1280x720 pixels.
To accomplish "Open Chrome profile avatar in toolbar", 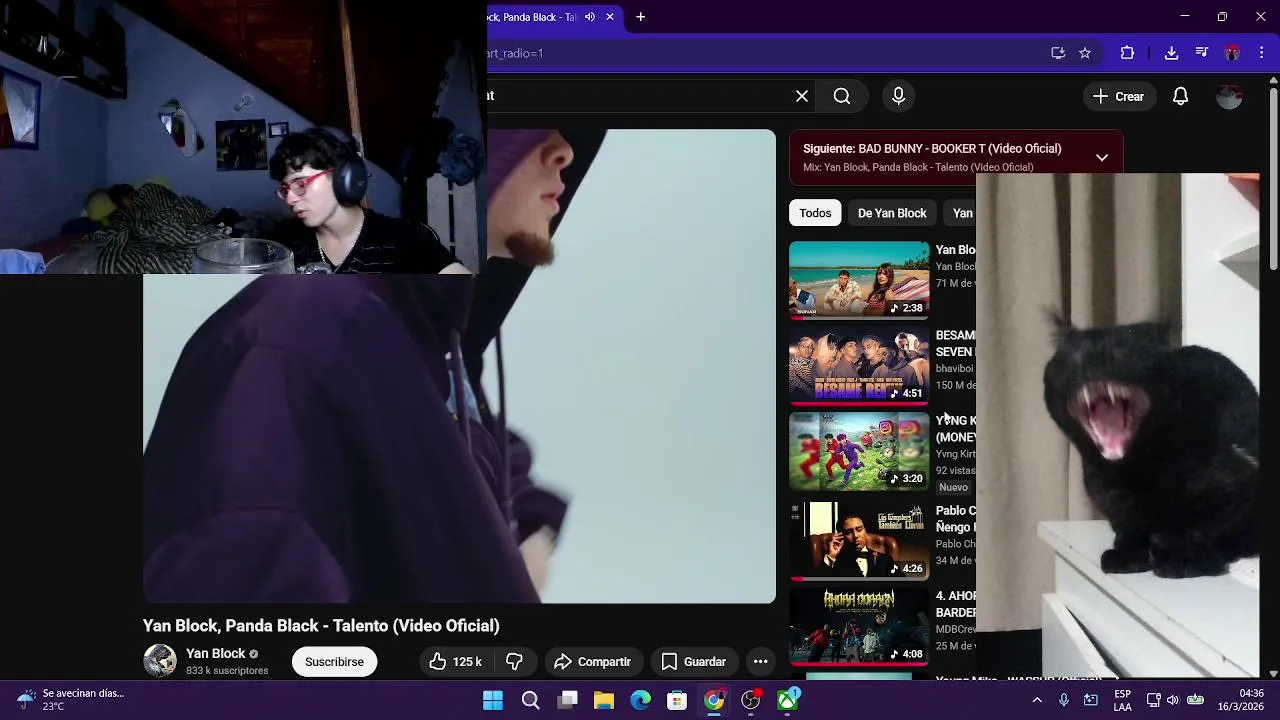I will coord(1232,53).
